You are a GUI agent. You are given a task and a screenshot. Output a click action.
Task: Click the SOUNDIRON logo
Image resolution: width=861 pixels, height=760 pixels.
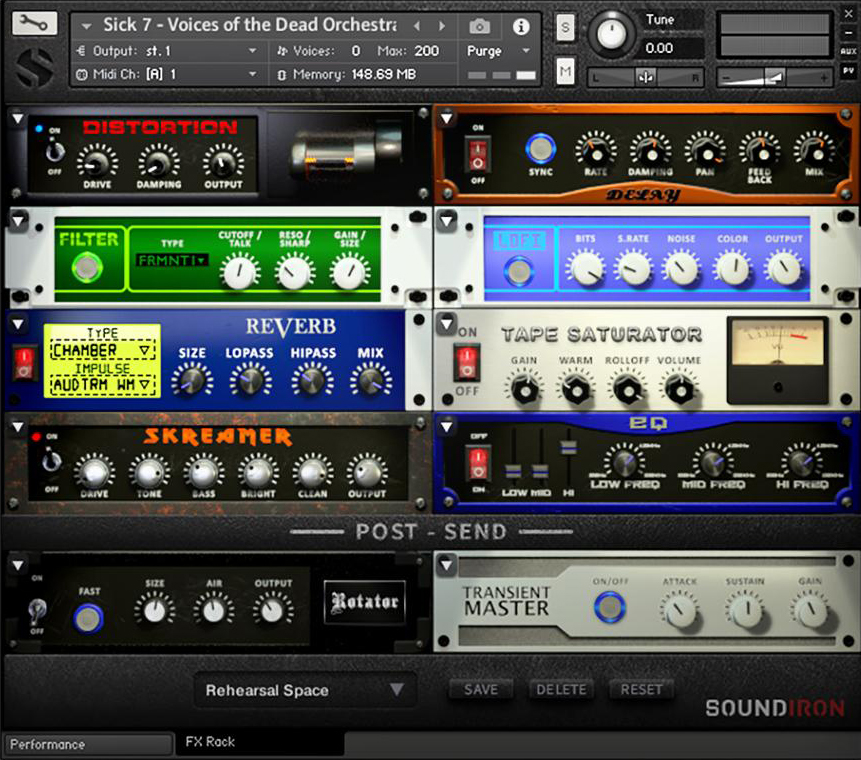tap(775, 707)
